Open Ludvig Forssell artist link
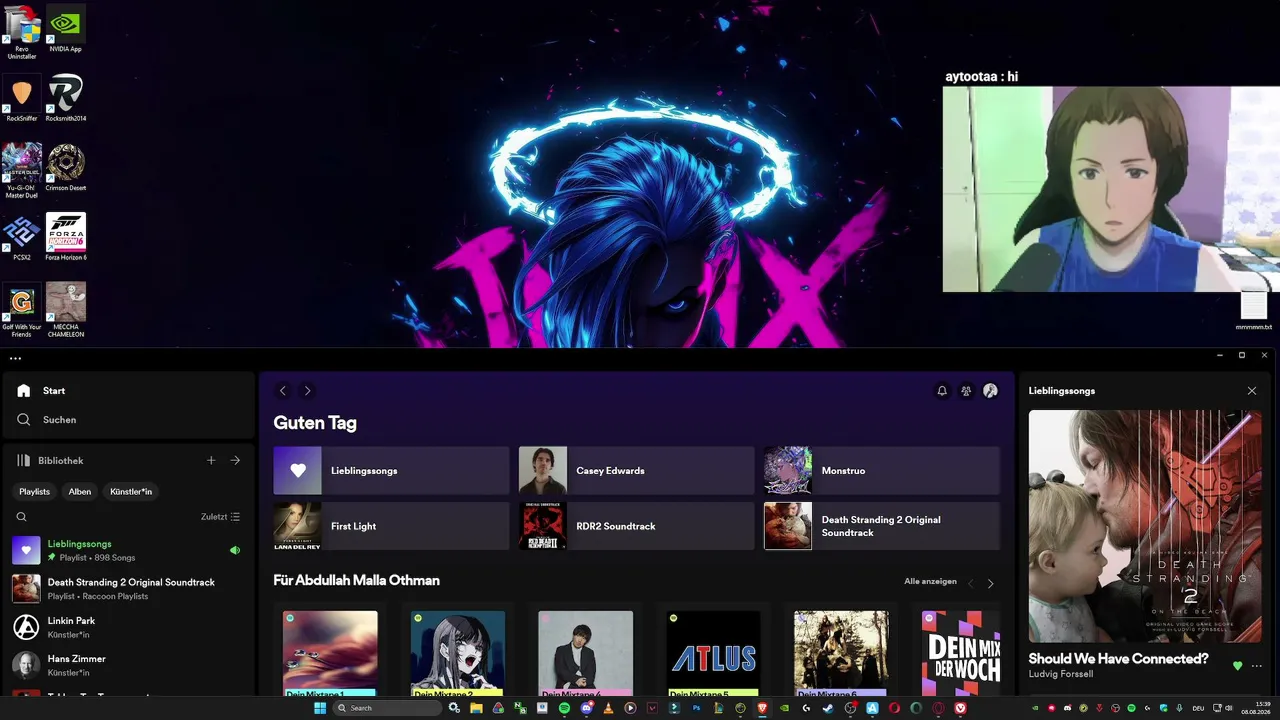This screenshot has height=720, width=1280. (x=1061, y=674)
